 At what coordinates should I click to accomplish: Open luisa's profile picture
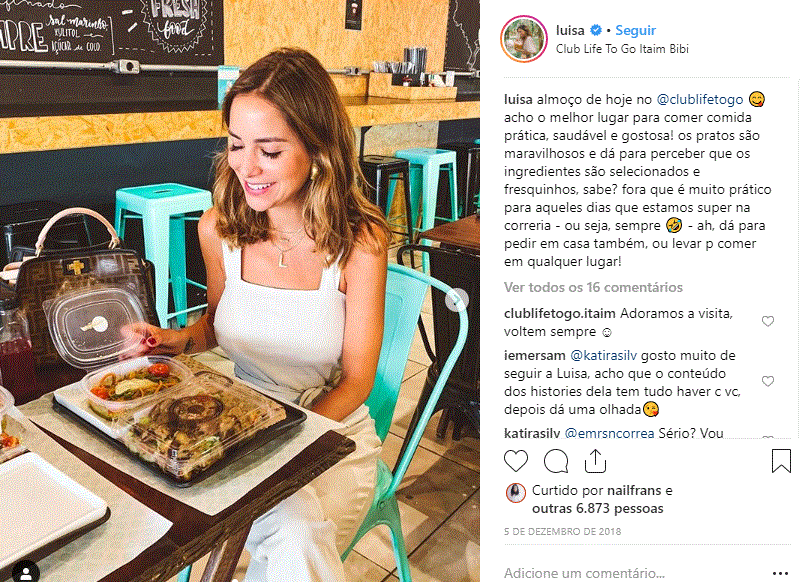point(524,39)
